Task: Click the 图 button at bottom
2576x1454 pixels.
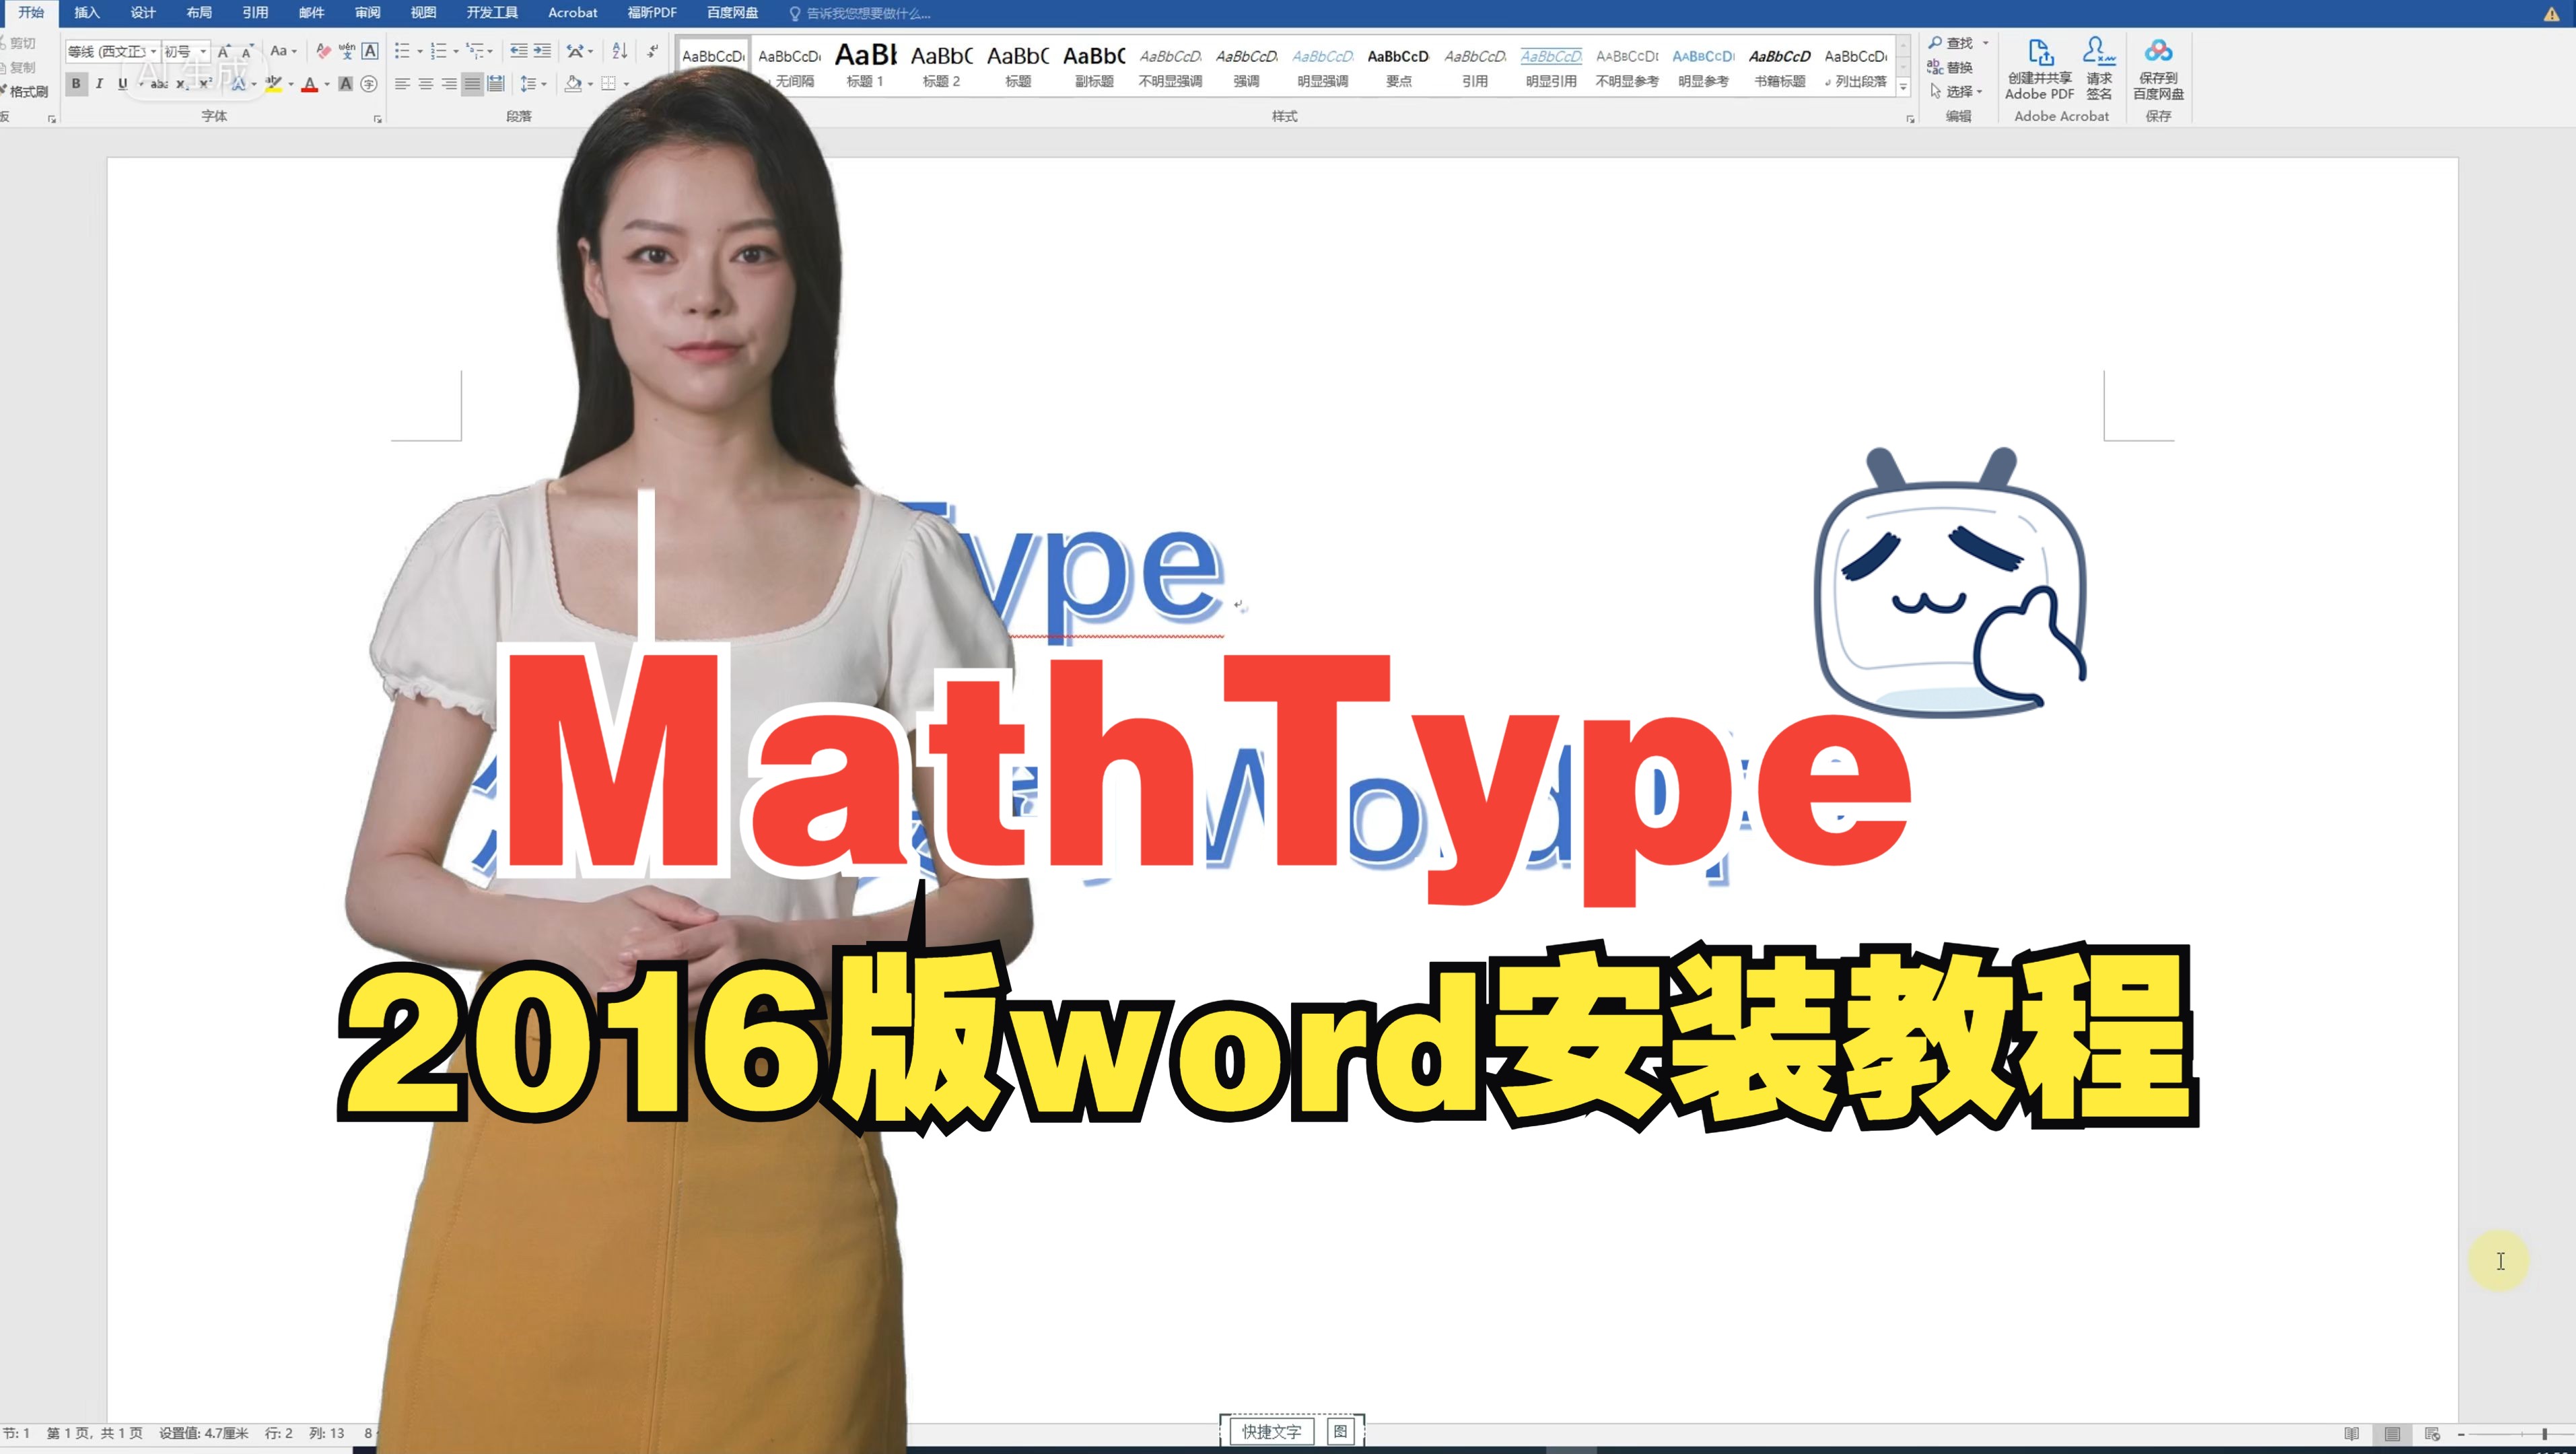Action: pyautogui.click(x=1340, y=1432)
